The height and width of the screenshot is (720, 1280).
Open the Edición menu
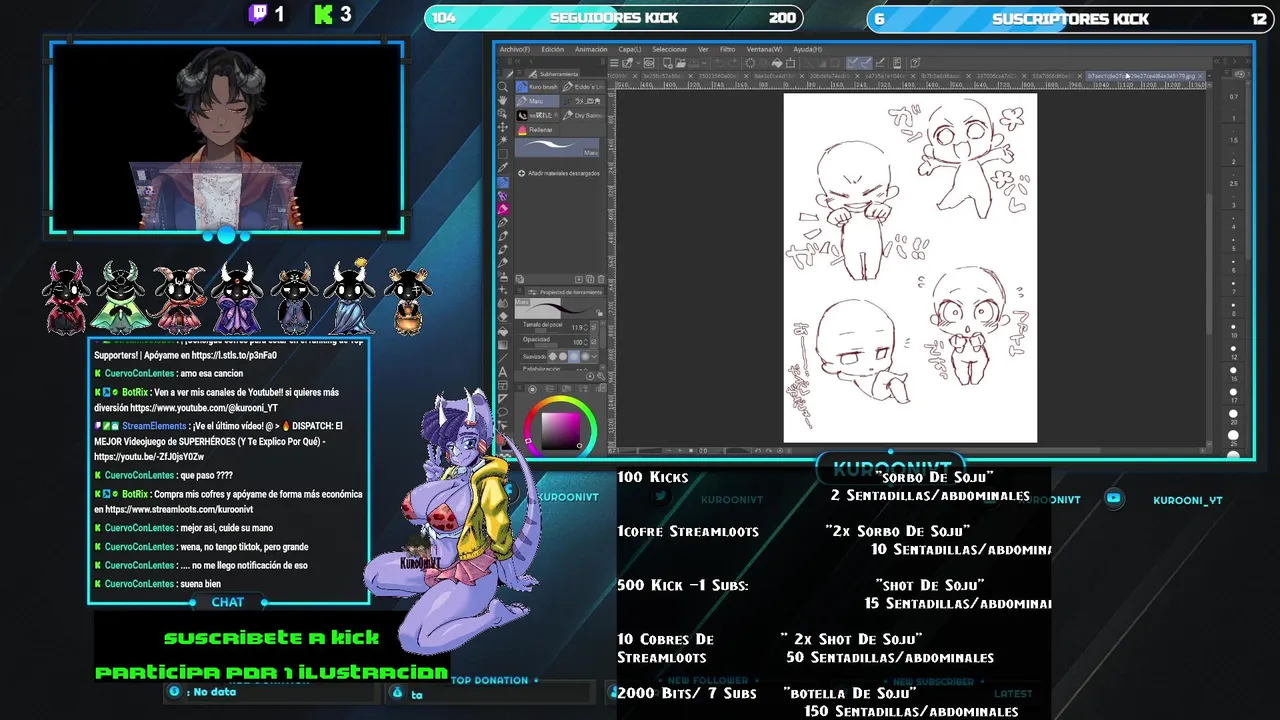pyautogui.click(x=552, y=49)
